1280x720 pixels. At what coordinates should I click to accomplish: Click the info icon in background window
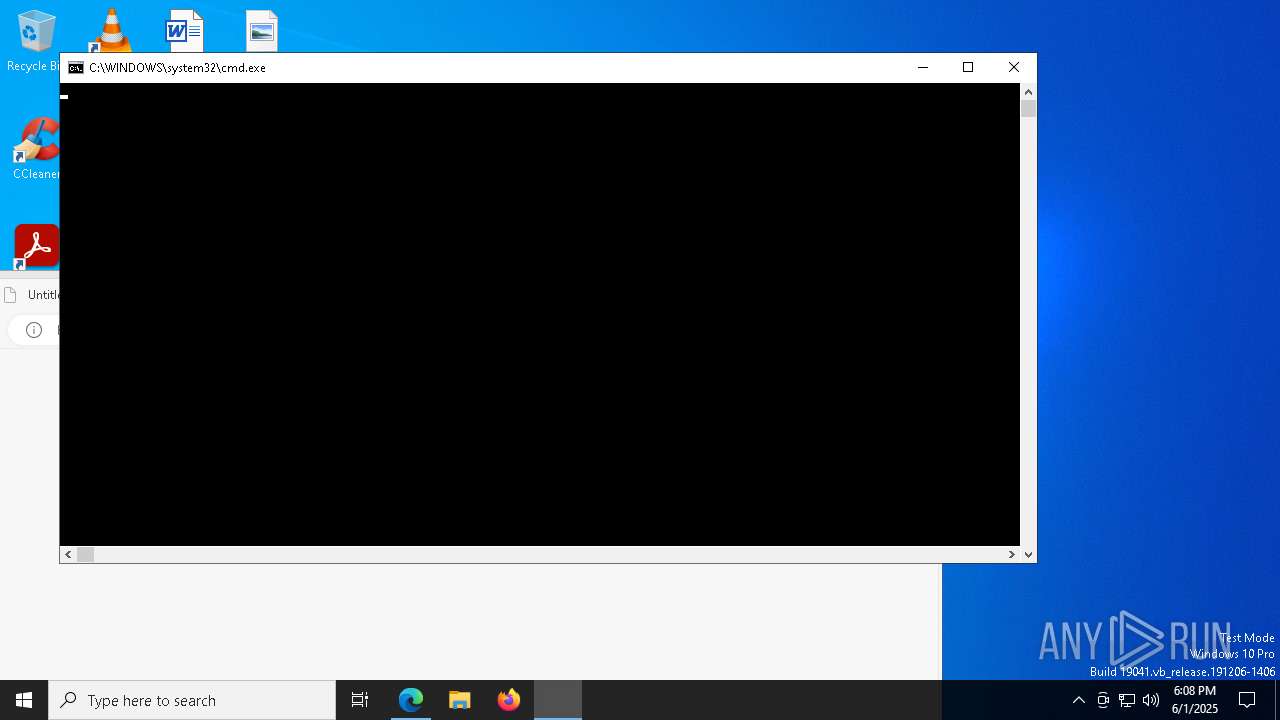[34, 330]
